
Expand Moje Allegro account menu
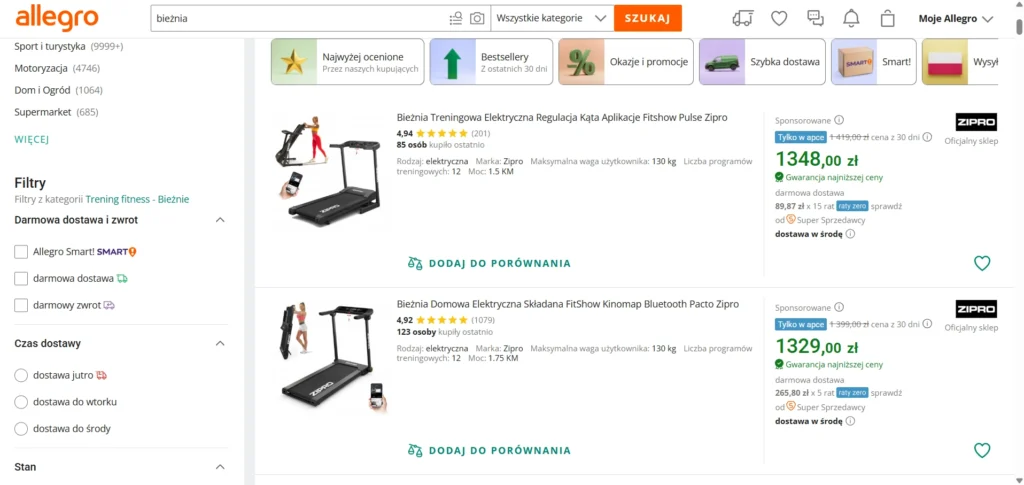click(955, 18)
